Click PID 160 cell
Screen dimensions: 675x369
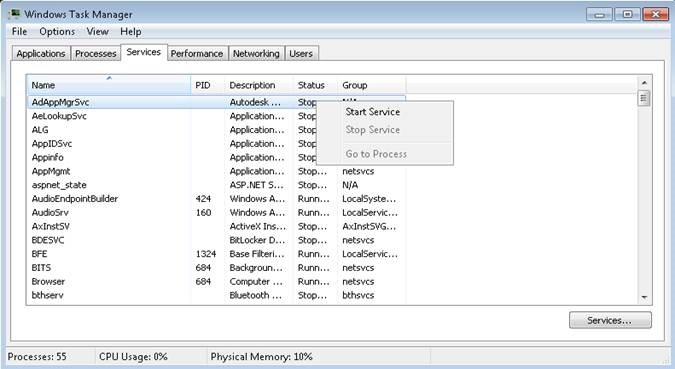[x=203, y=213]
